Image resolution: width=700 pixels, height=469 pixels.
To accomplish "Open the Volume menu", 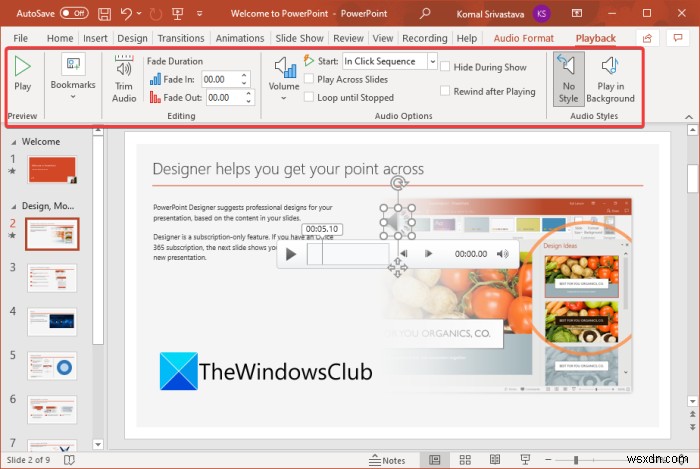I will pos(284,79).
